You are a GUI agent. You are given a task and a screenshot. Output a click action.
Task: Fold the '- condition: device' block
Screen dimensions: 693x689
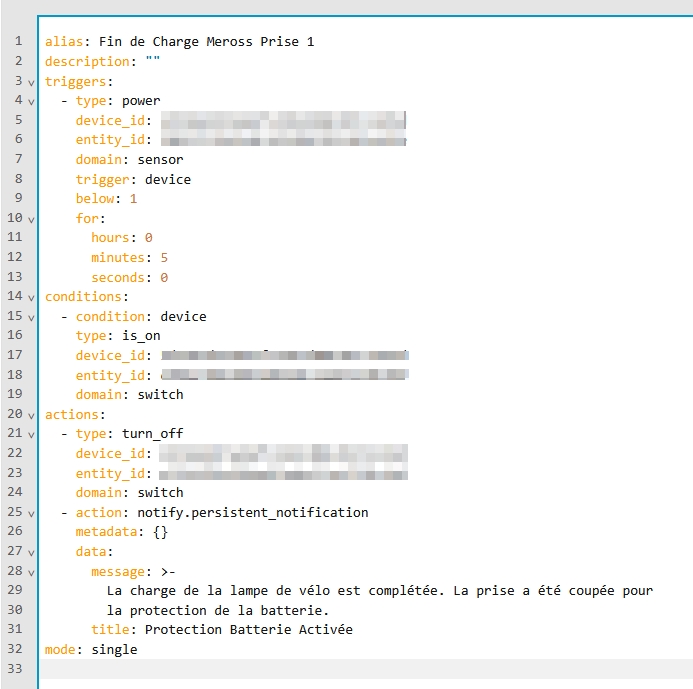coord(31,317)
